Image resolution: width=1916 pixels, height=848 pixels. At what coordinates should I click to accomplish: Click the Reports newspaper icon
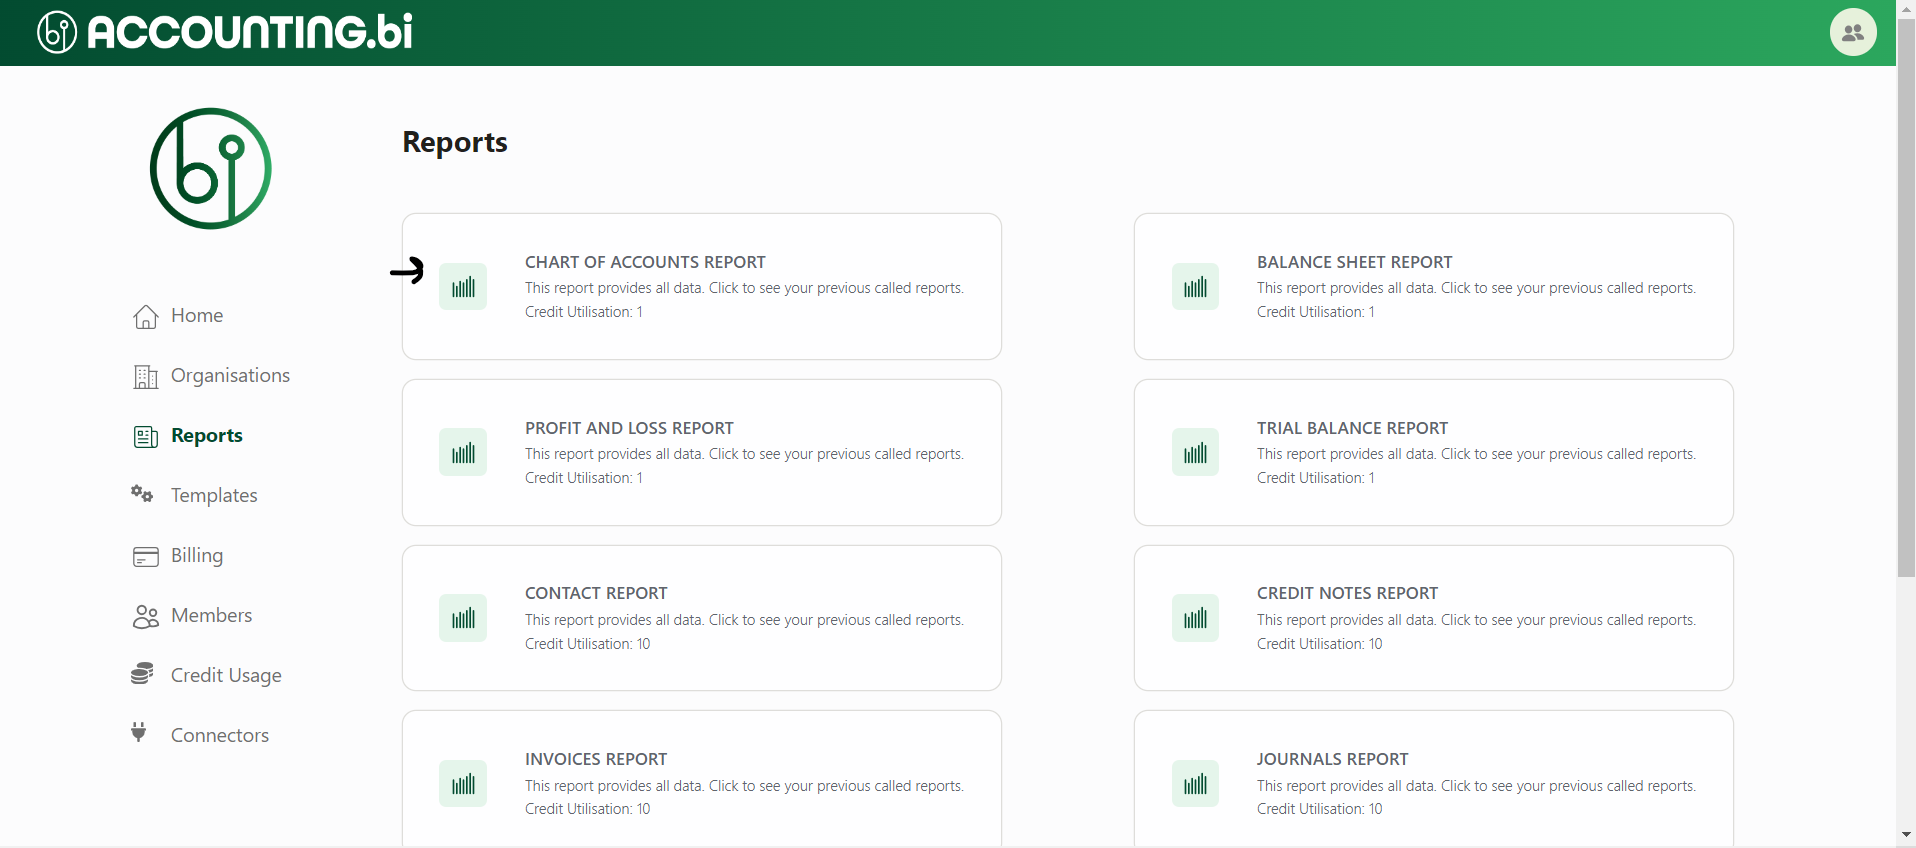[x=146, y=436]
